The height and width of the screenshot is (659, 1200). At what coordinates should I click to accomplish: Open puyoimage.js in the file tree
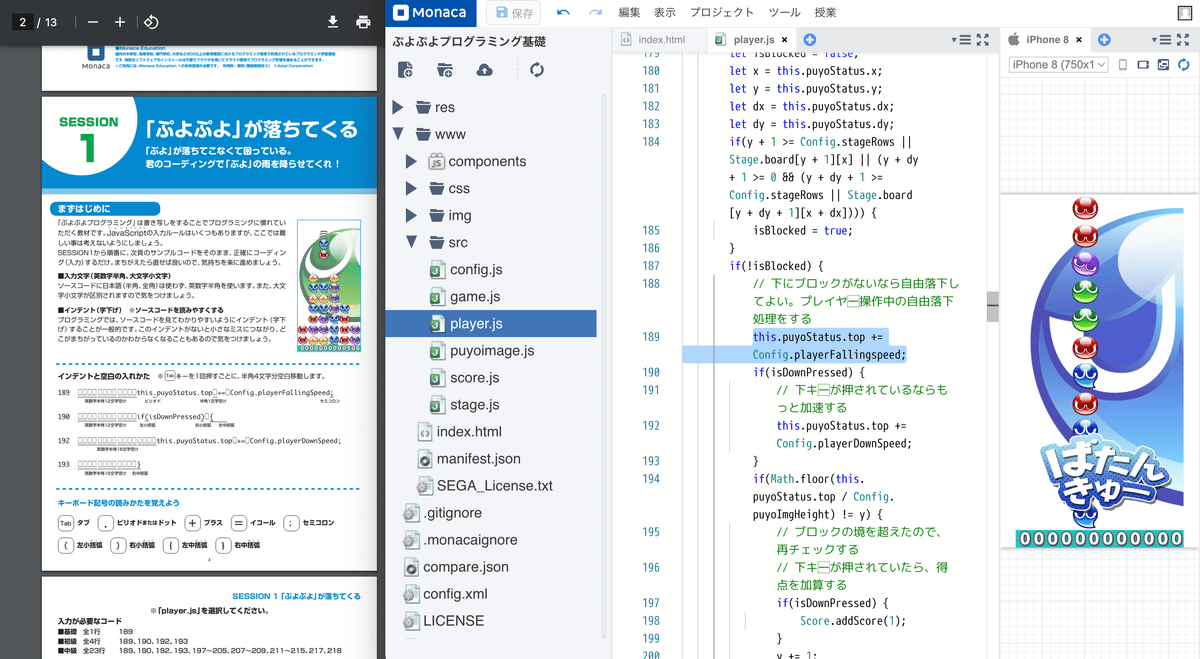(x=492, y=351)
